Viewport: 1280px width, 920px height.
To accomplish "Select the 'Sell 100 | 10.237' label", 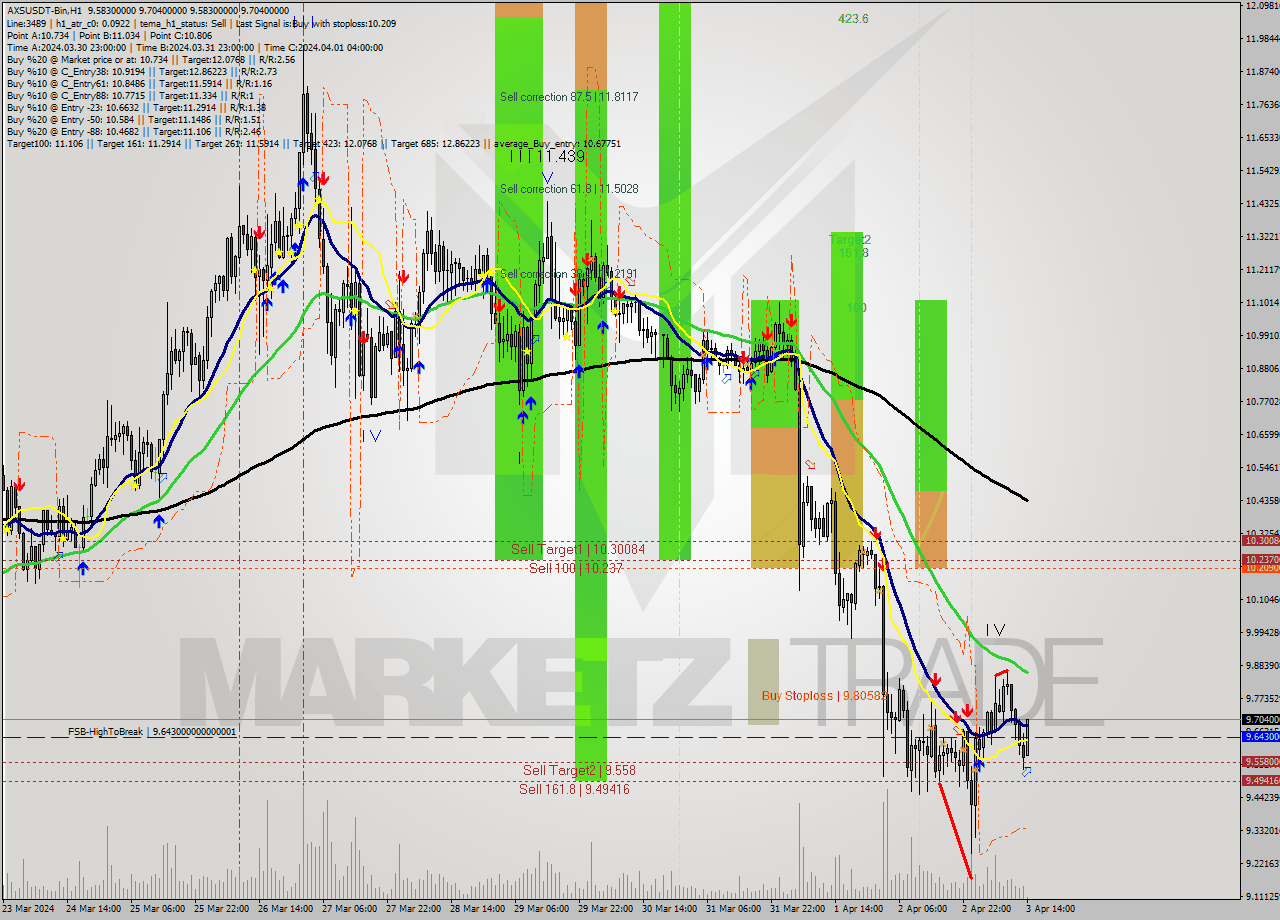I will point(576,568).
